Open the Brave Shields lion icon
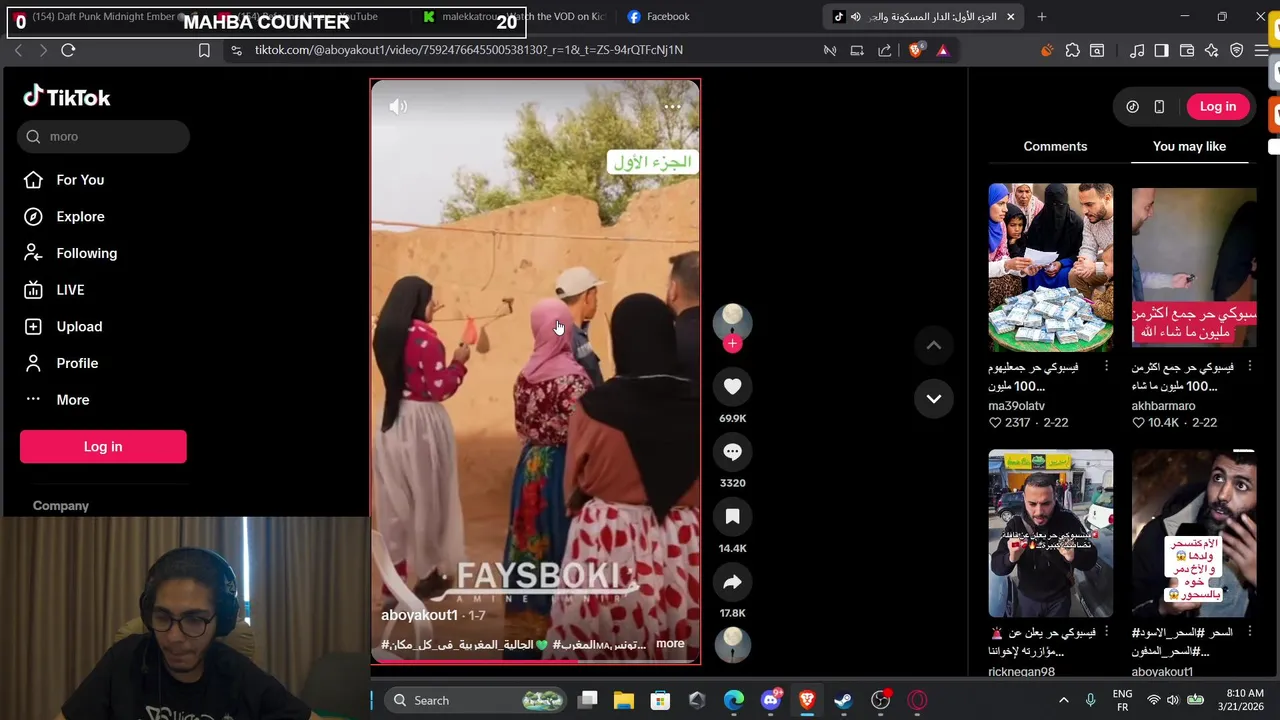The width and height of the screenshot is (1280, 720). 916,50
